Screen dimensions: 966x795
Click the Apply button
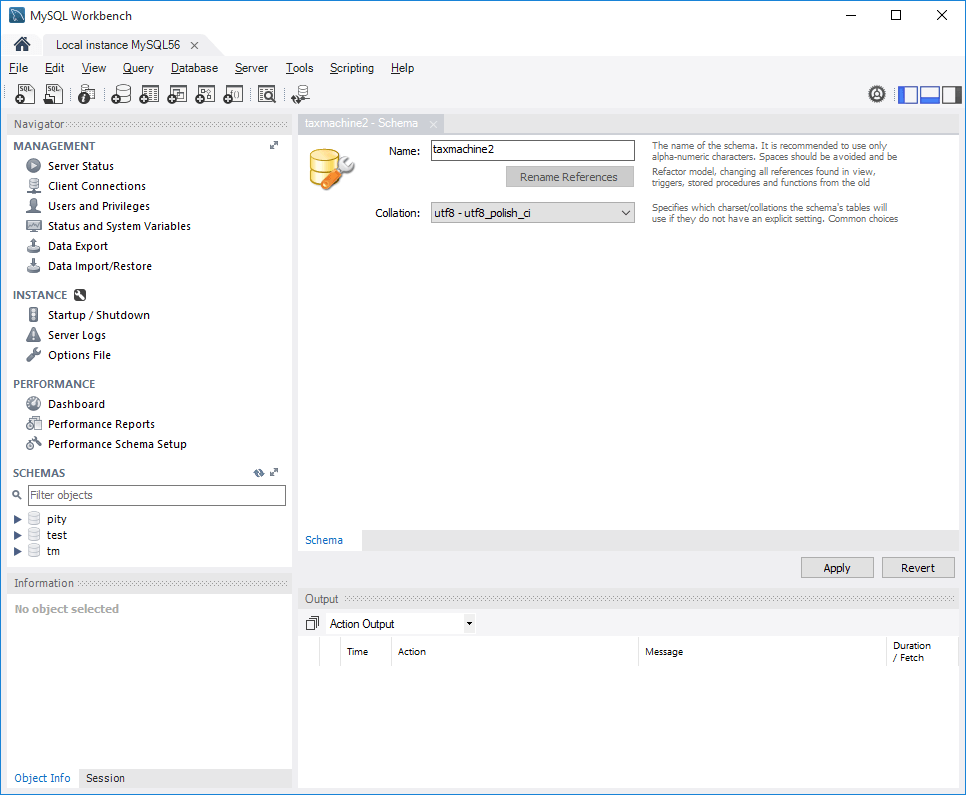click(x=836, y=567)
